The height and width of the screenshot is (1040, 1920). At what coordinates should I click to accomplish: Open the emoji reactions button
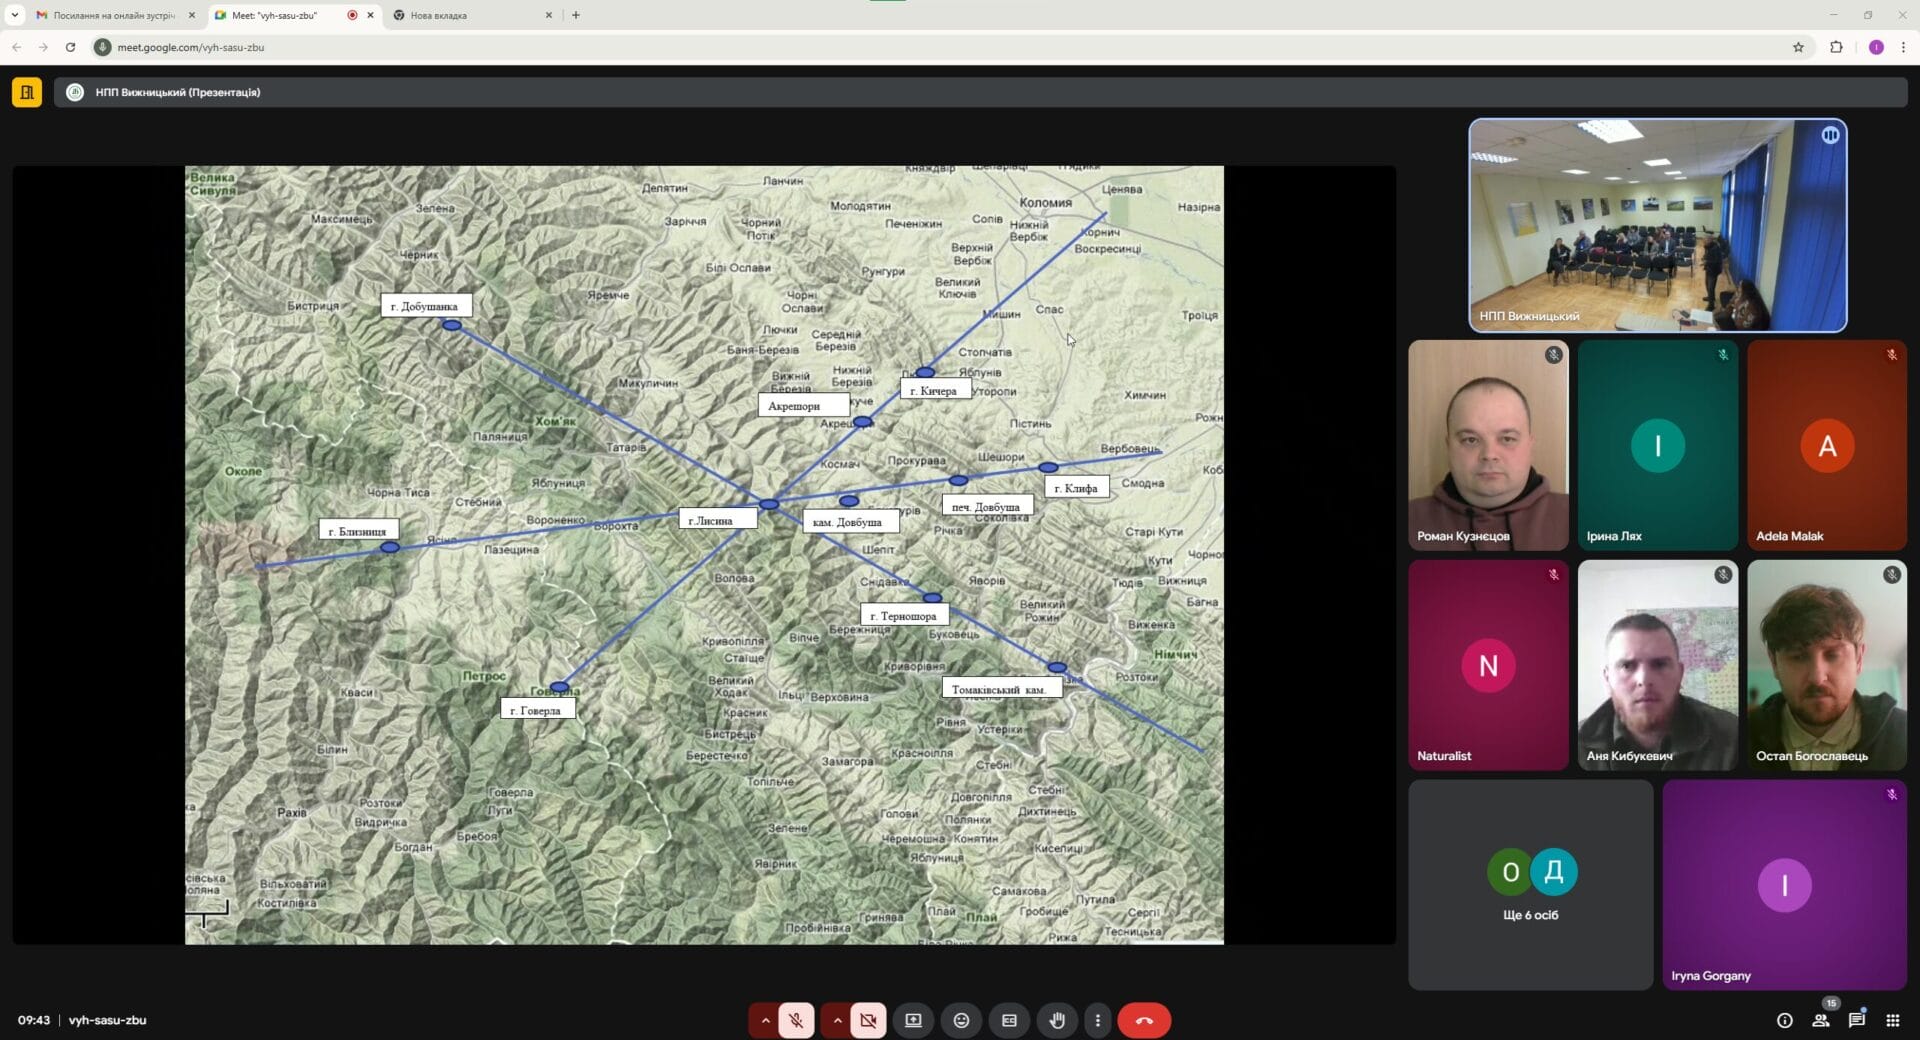961,1020
